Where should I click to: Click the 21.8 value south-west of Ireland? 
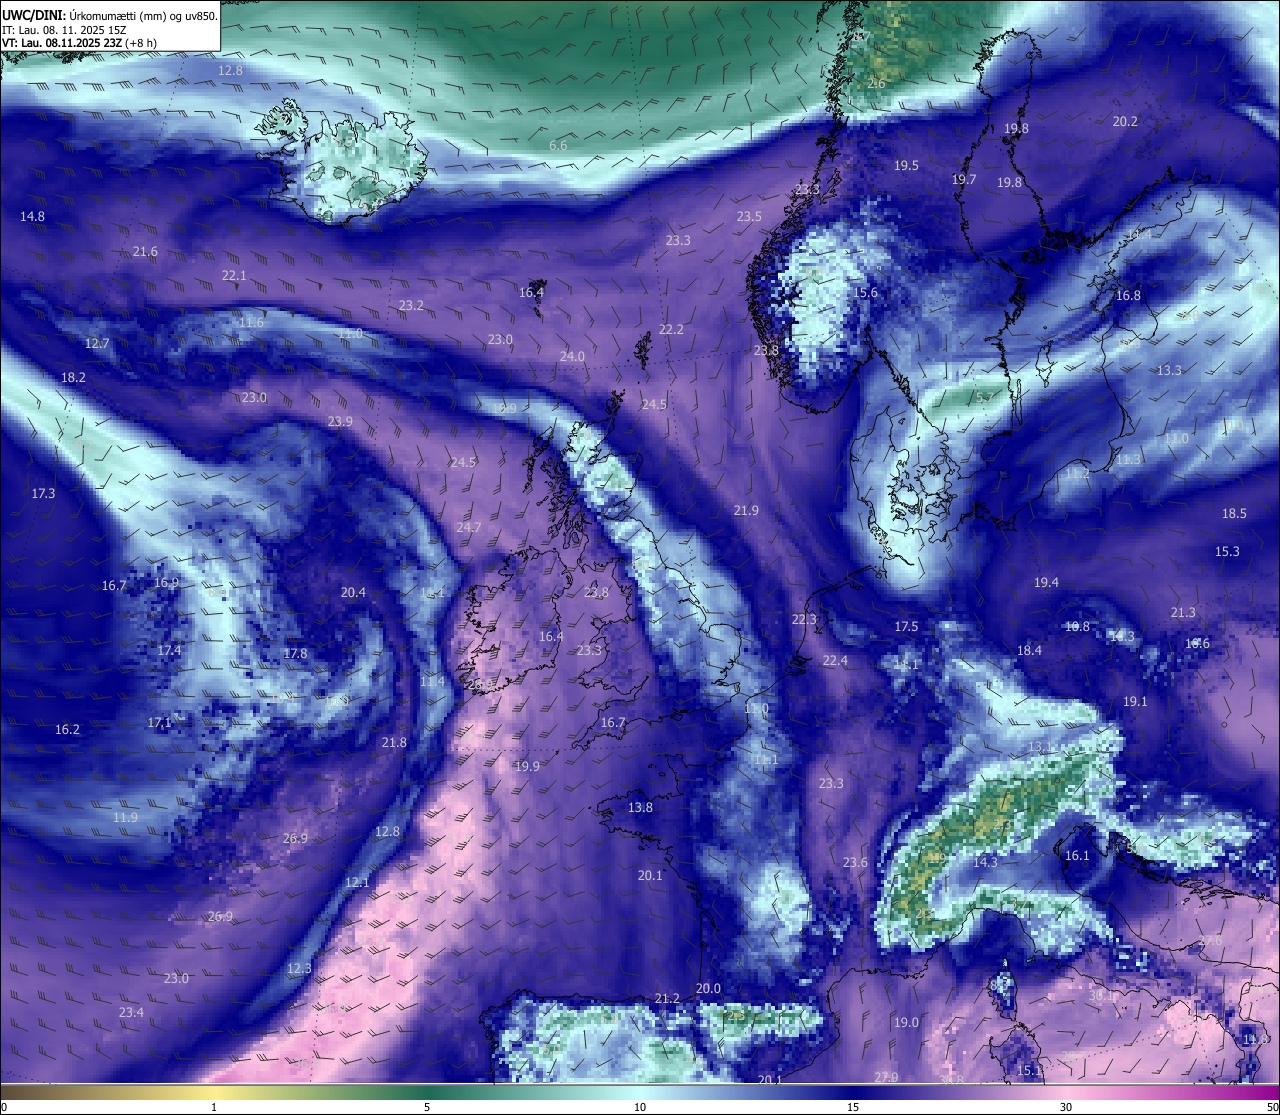394,742
